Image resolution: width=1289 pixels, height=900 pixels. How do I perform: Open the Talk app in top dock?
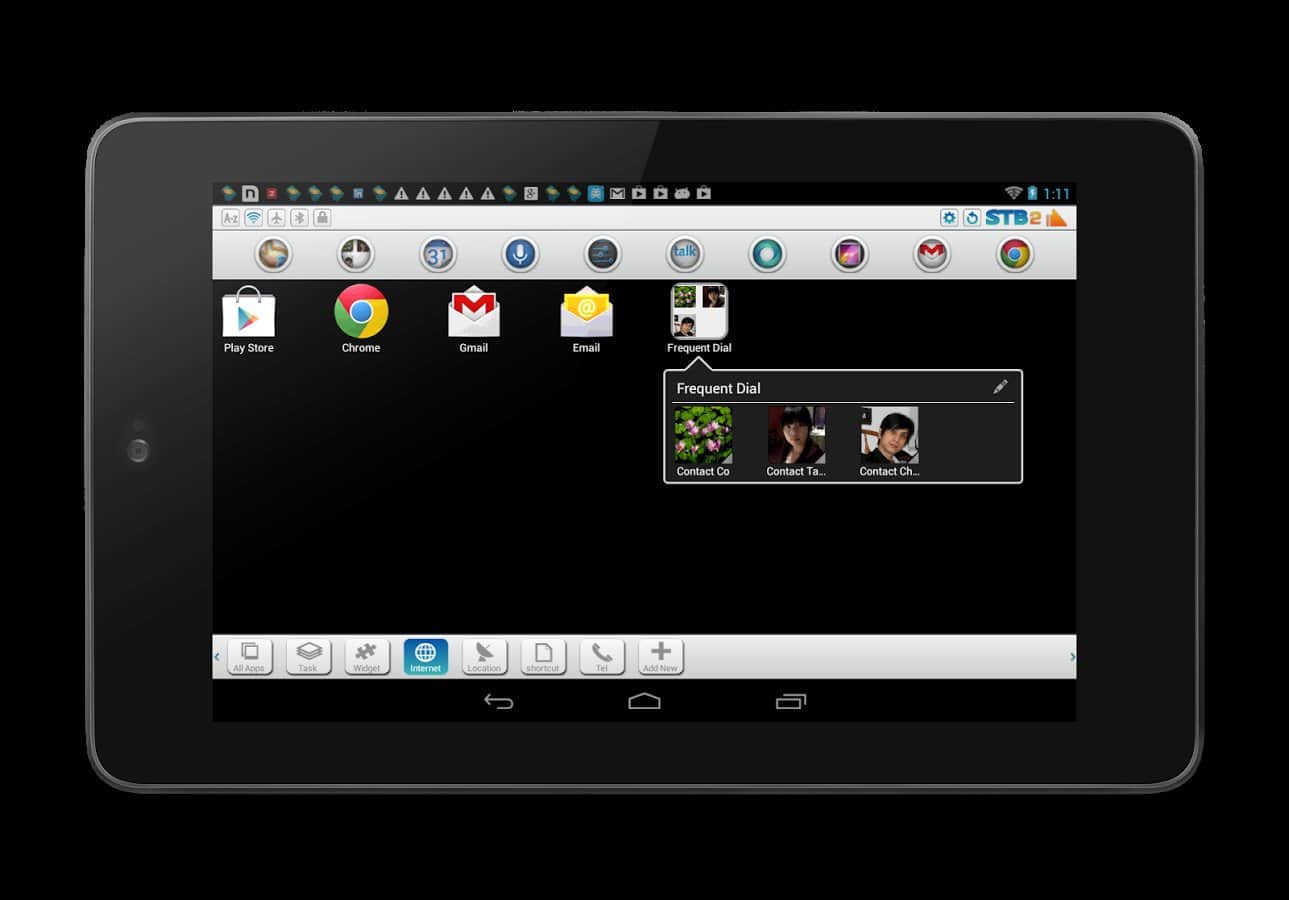pos(685,255)
